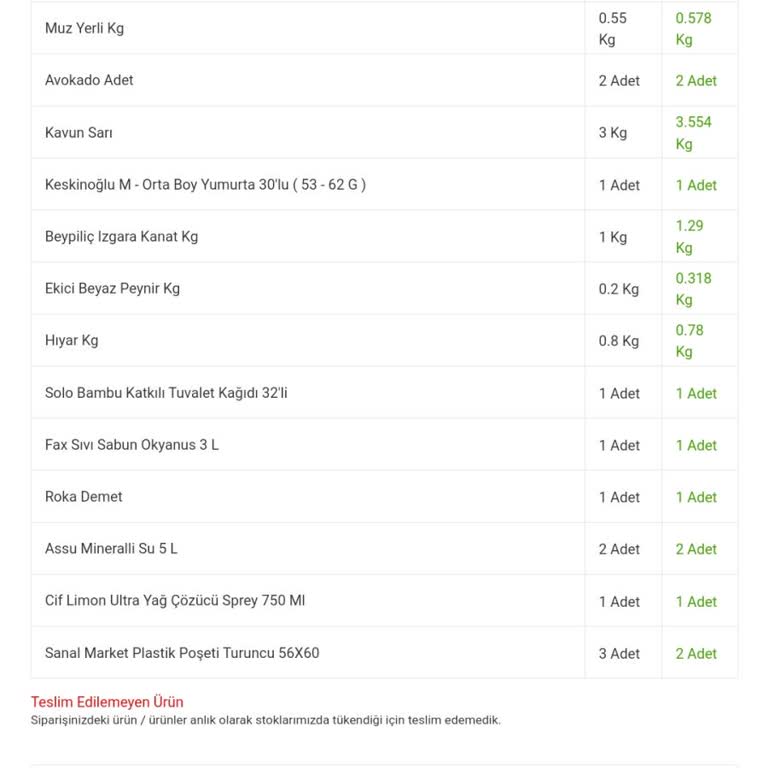Select the Keskinoğlu Orta Boy Yumurta item
The image size is (768, 768).
[205, 184]
